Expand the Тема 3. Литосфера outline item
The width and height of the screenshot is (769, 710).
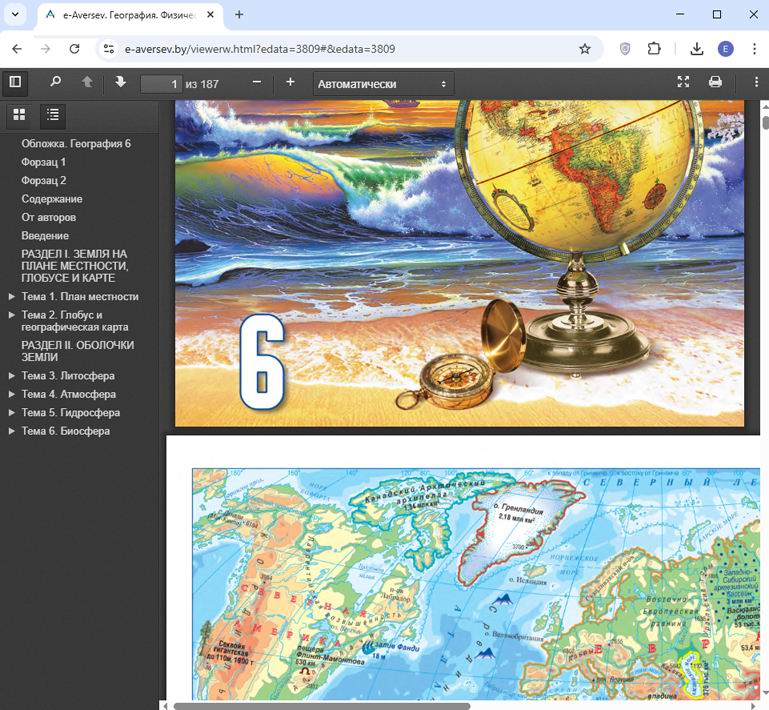pos(12,377)
